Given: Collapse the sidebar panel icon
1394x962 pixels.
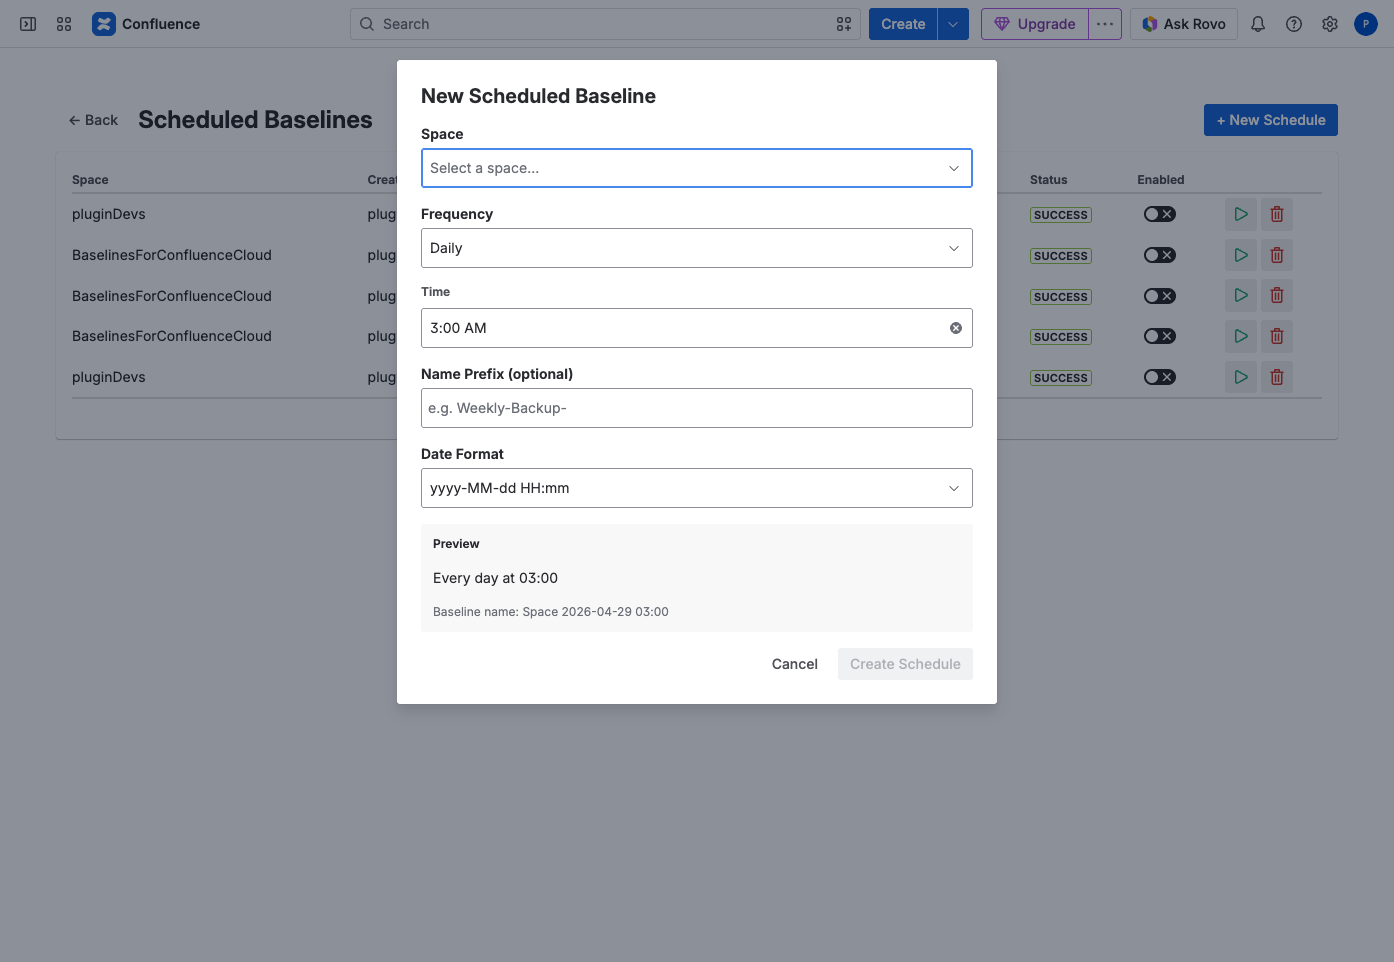Looking at the screenshot, I should 28,24.
